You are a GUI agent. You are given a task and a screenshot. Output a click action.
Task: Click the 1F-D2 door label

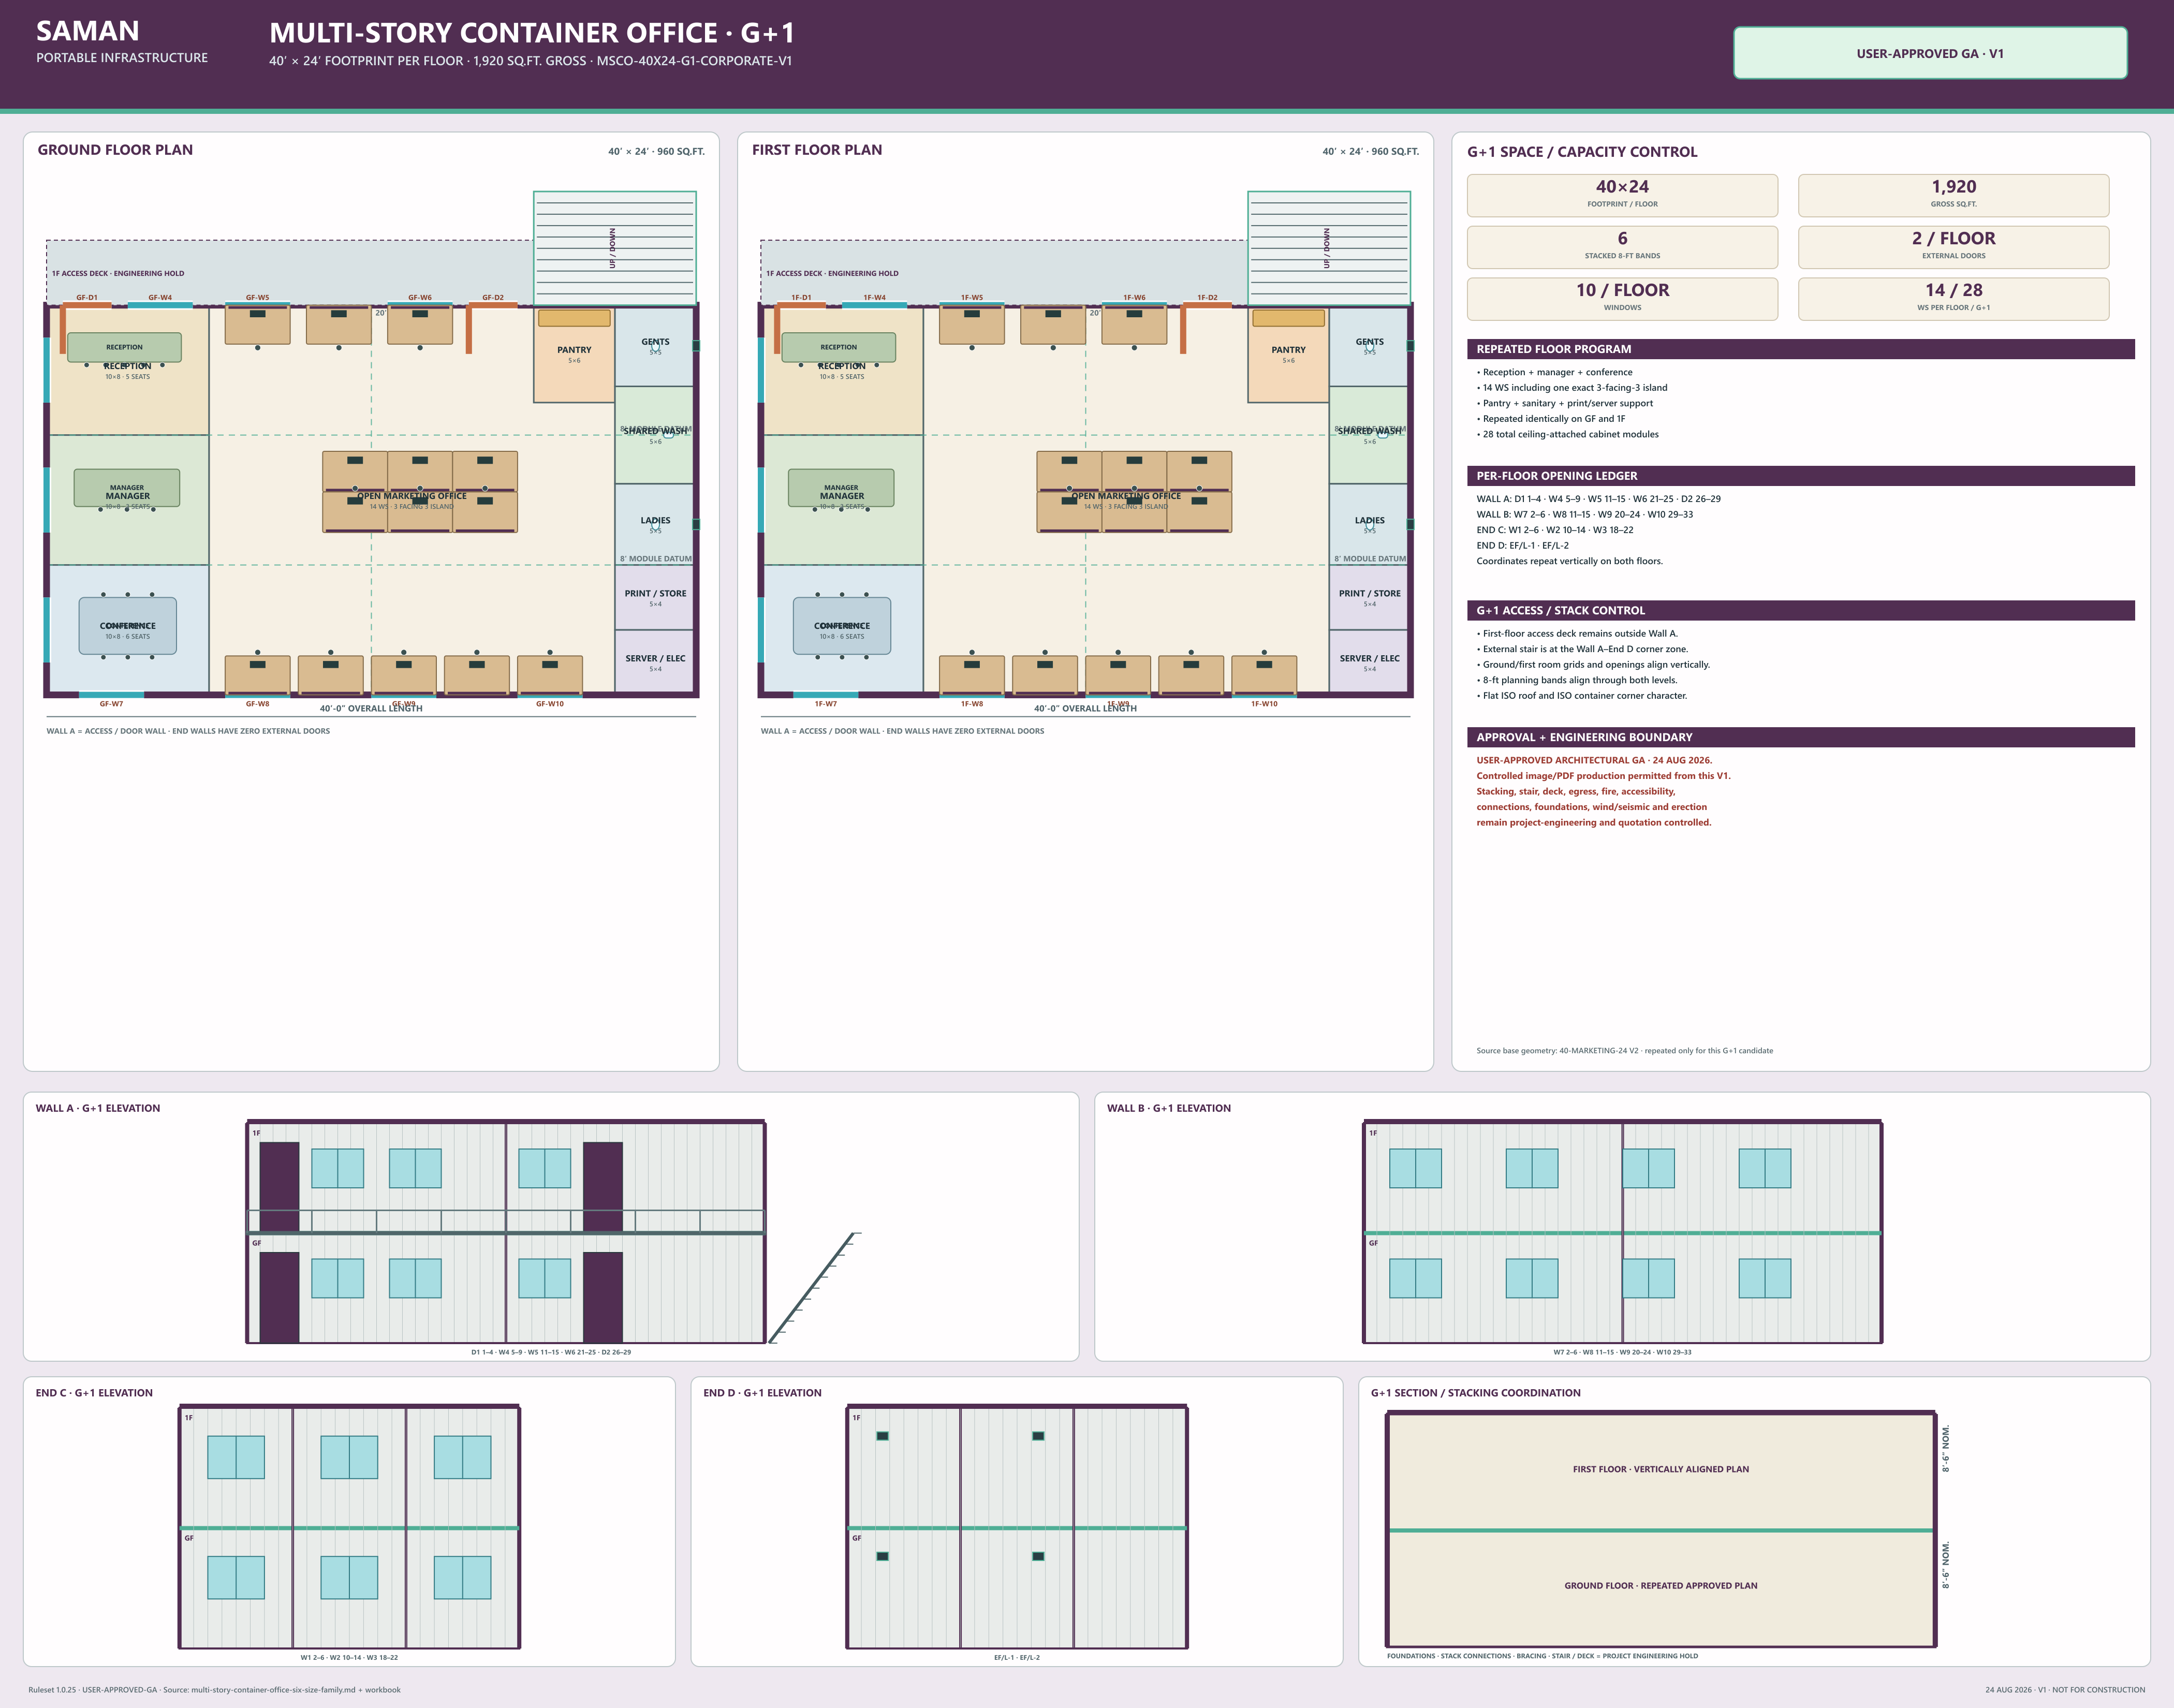click(1207, 297)
